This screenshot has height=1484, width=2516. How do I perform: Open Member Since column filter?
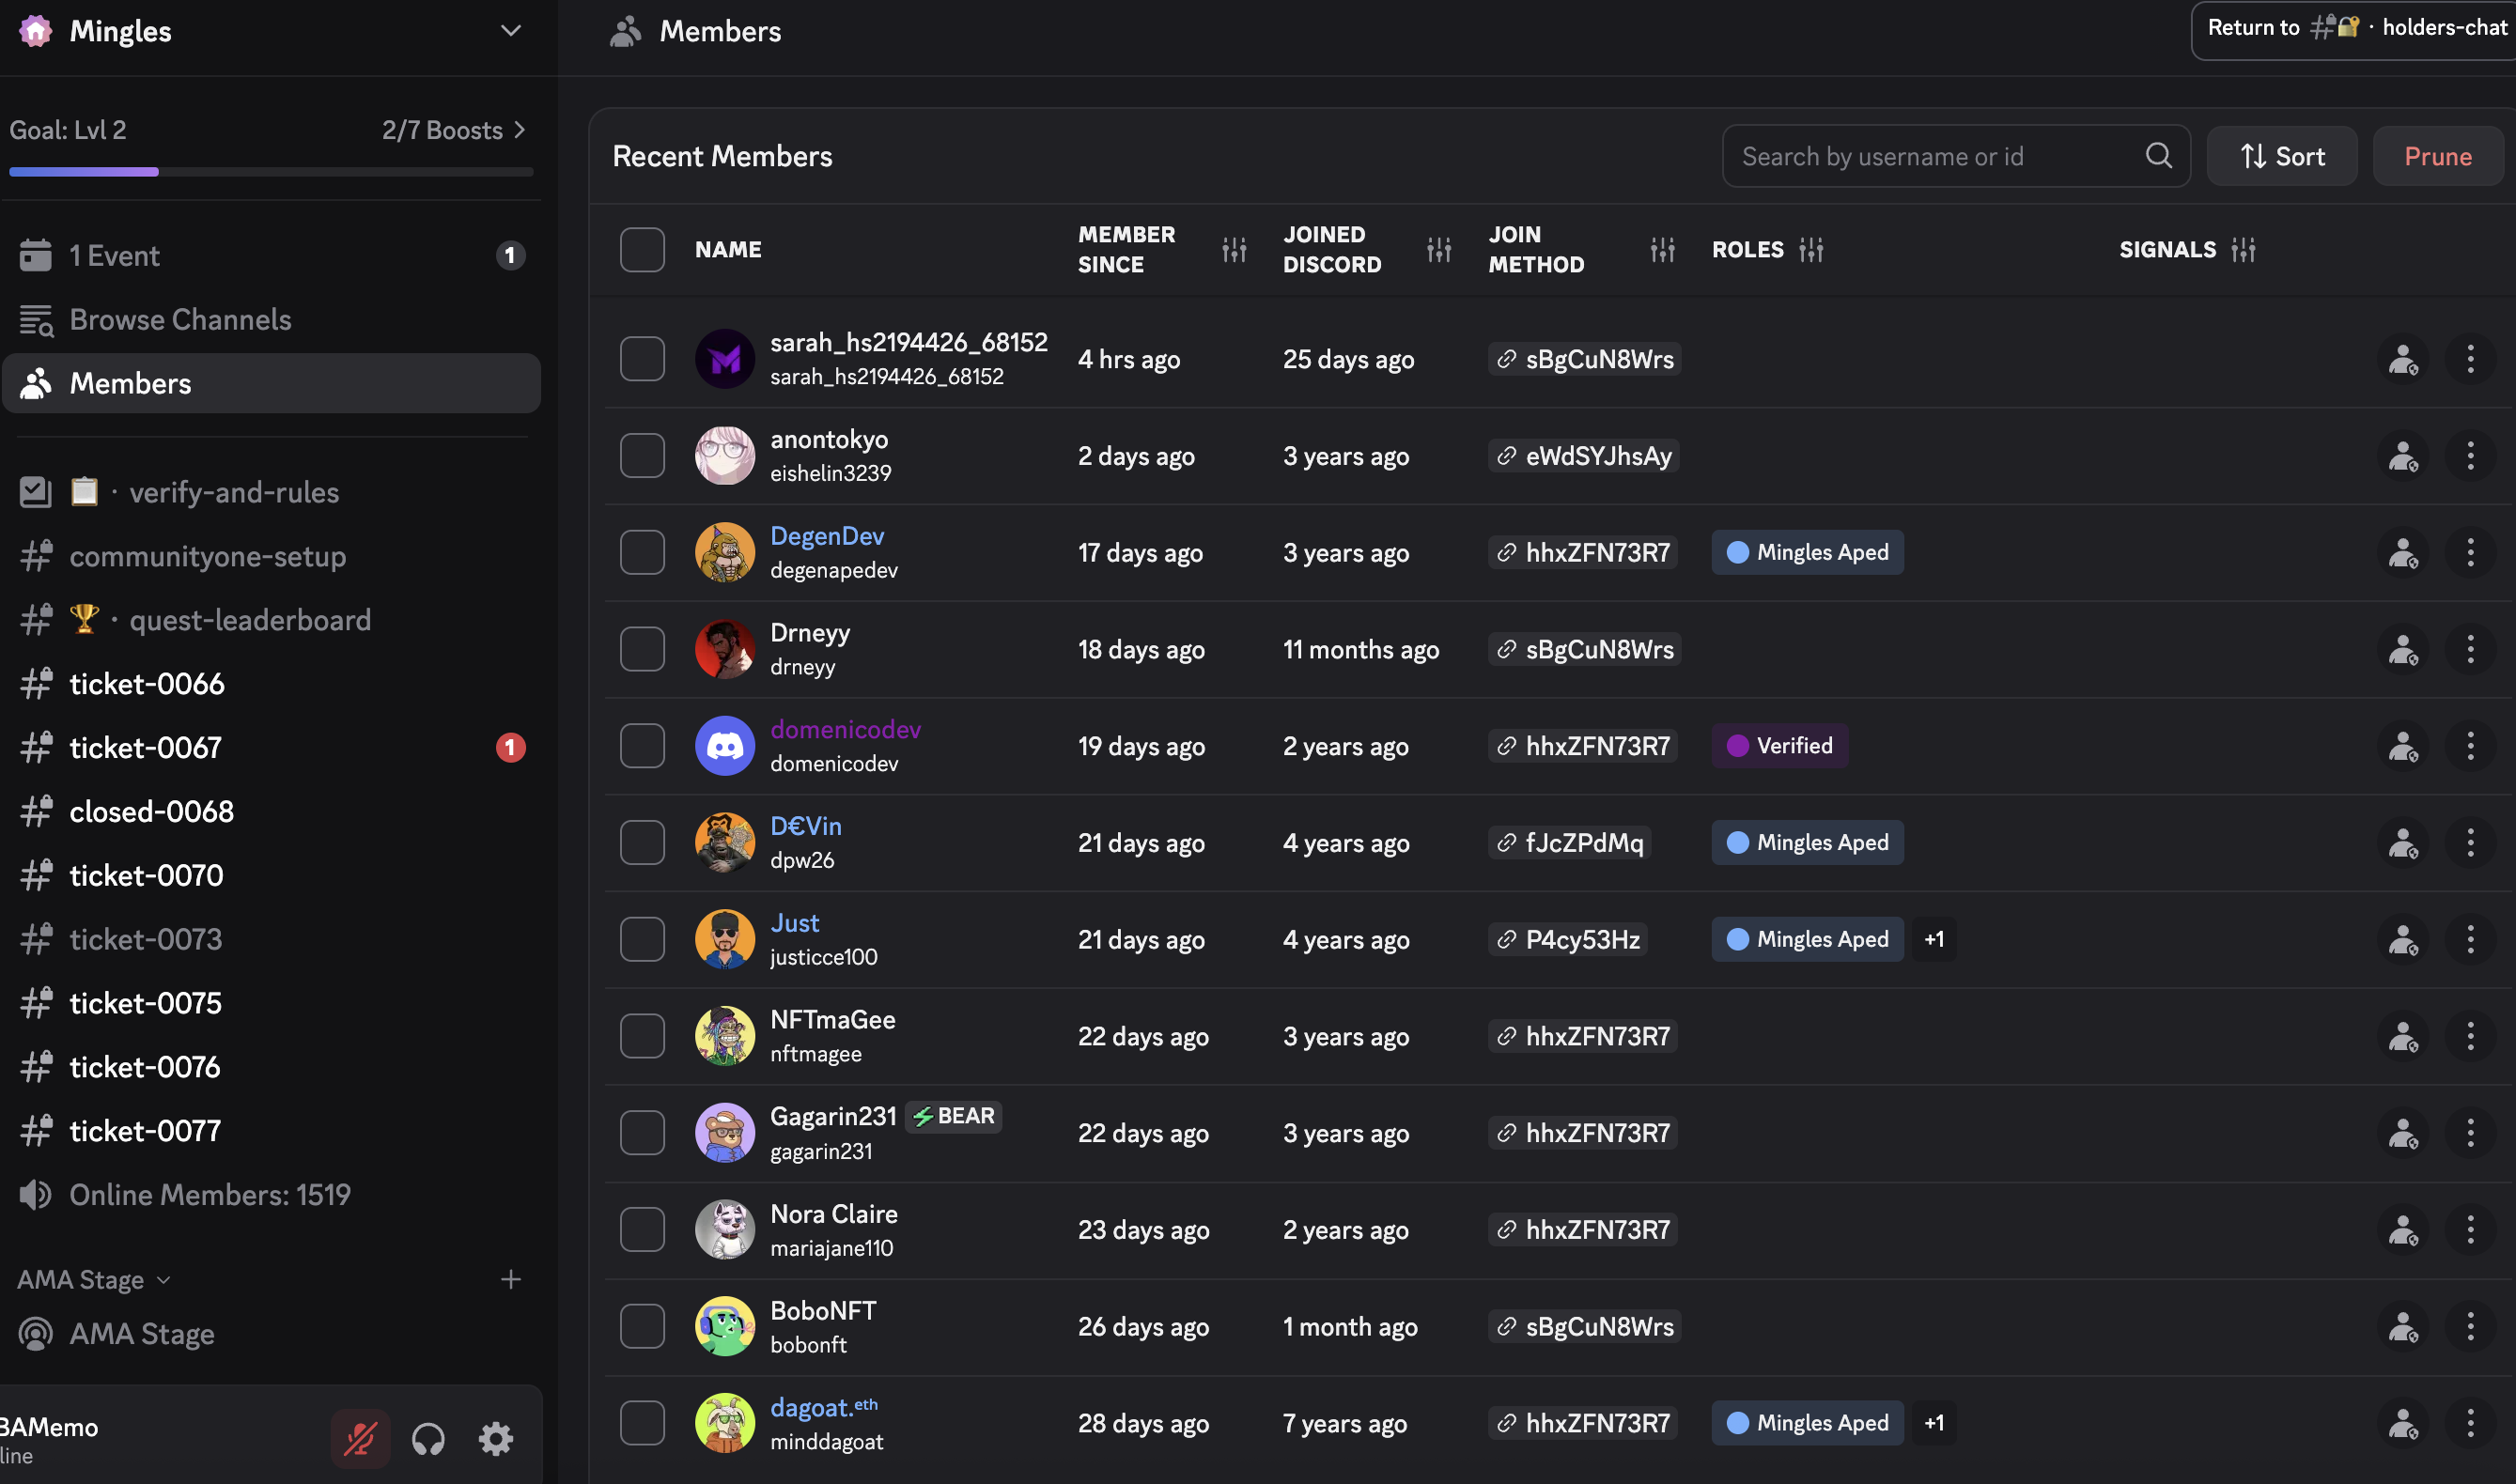point(1234,249)
